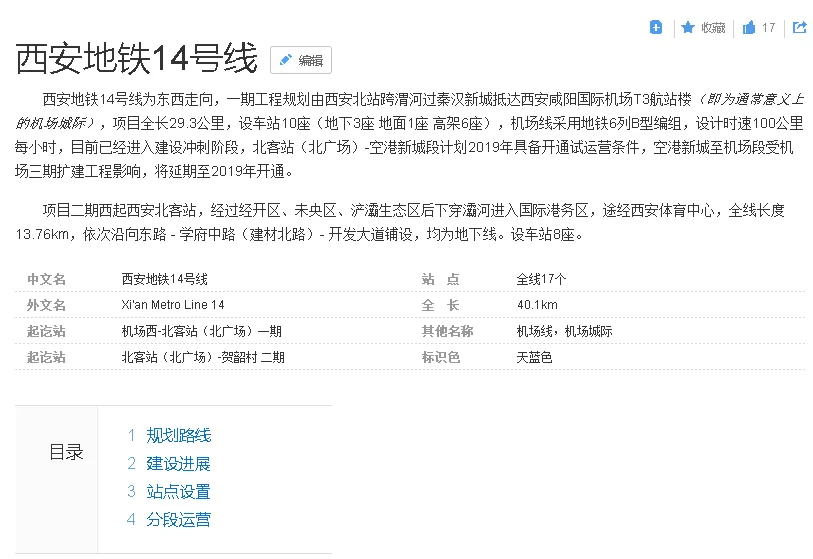
Task: Open the 建设进展 contents link
Action: tap(178, 463)
